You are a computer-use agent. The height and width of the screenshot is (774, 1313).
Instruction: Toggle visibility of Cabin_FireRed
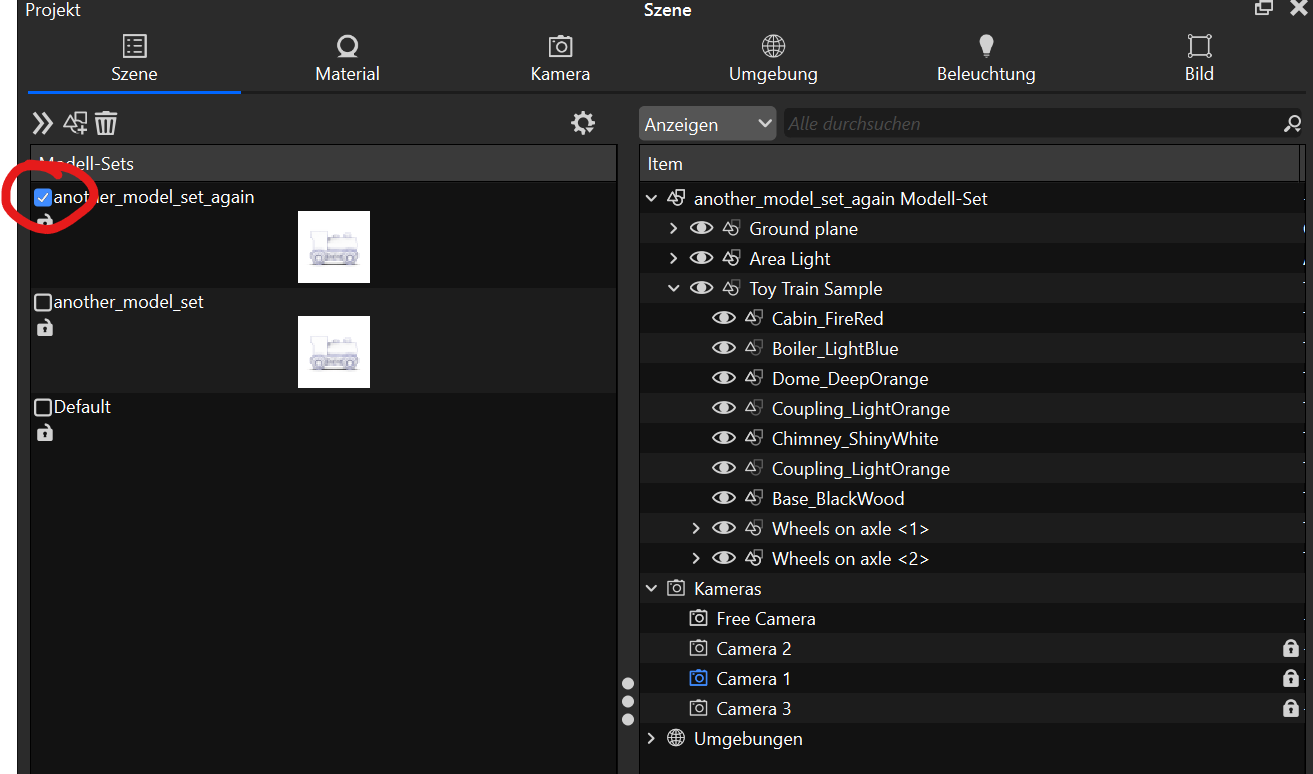click(x=723, y=319)
